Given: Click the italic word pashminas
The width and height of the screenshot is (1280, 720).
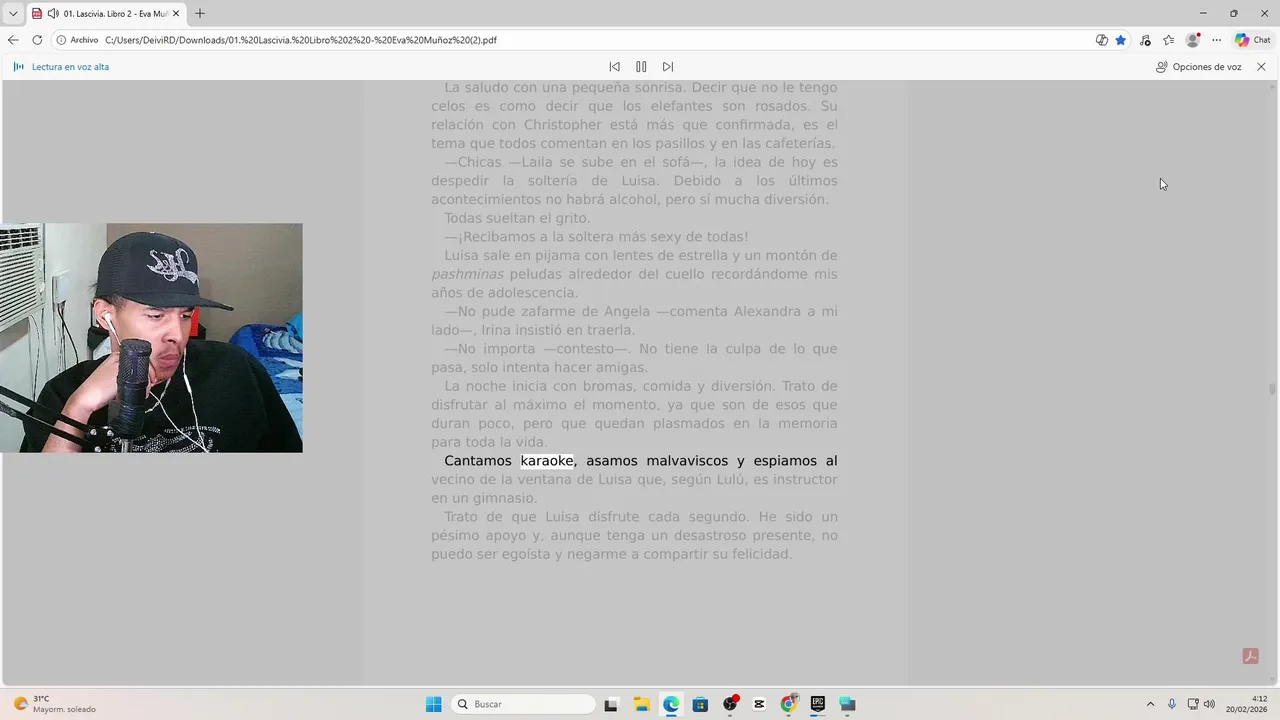Looking at the screenshot, I should [467, 274].
